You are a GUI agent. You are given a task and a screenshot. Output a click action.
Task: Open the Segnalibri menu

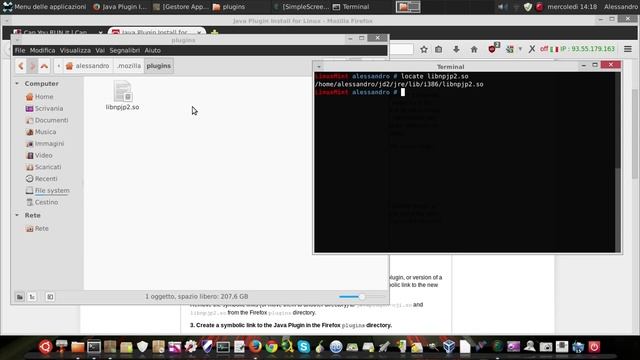click(x=124, y=50)
